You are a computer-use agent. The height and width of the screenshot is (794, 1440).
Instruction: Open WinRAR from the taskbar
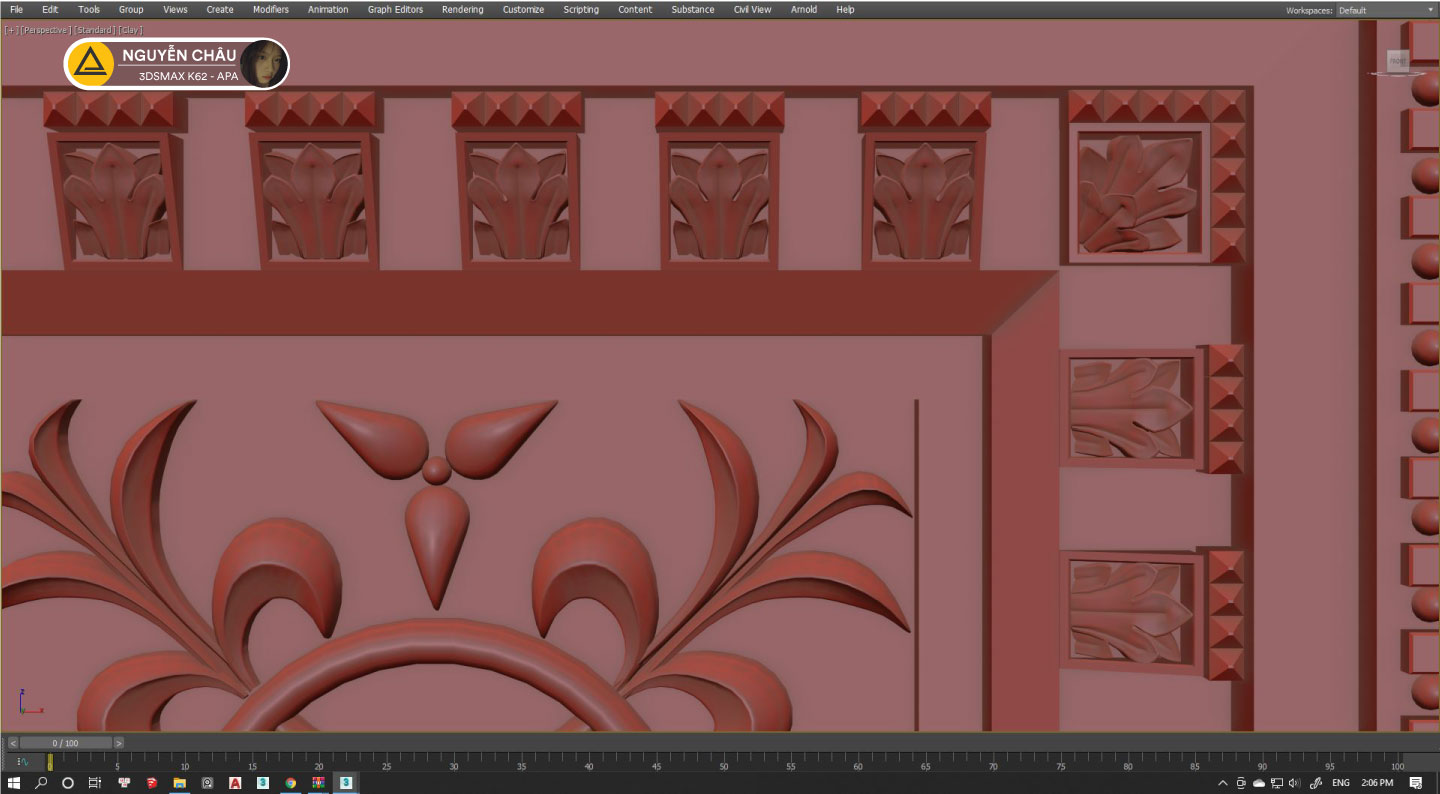318,783
